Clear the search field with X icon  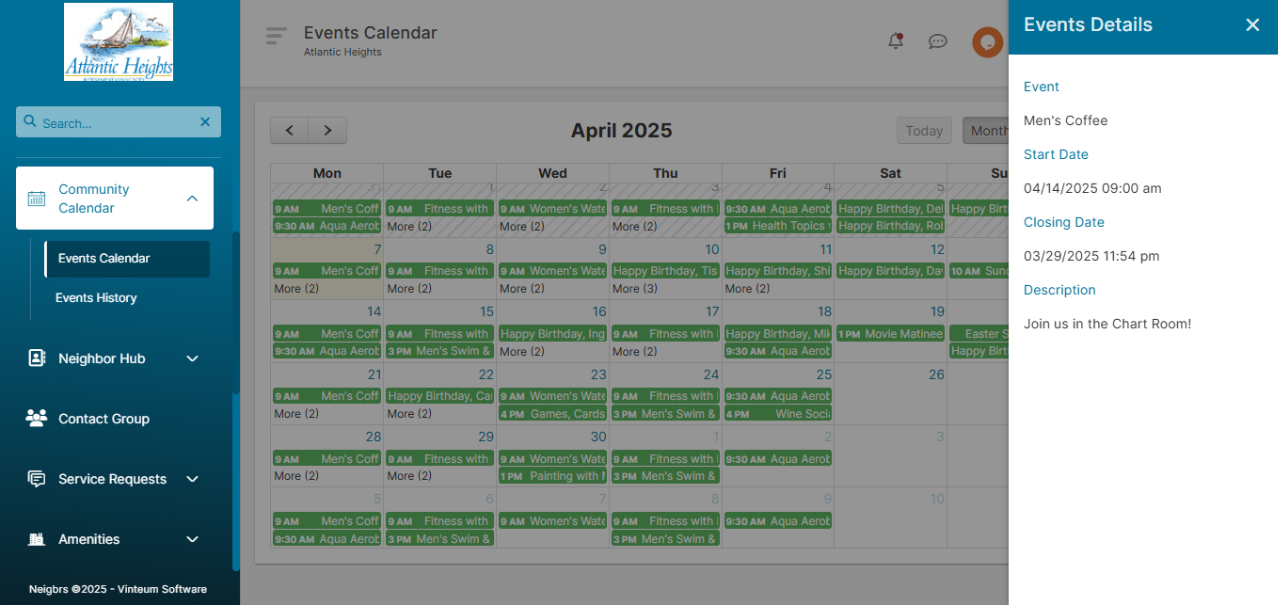pos(205,122)
